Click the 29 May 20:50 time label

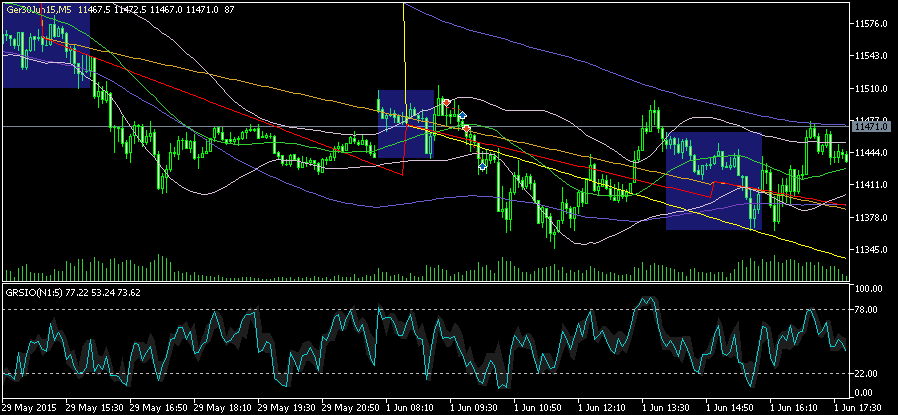[349, 406]
